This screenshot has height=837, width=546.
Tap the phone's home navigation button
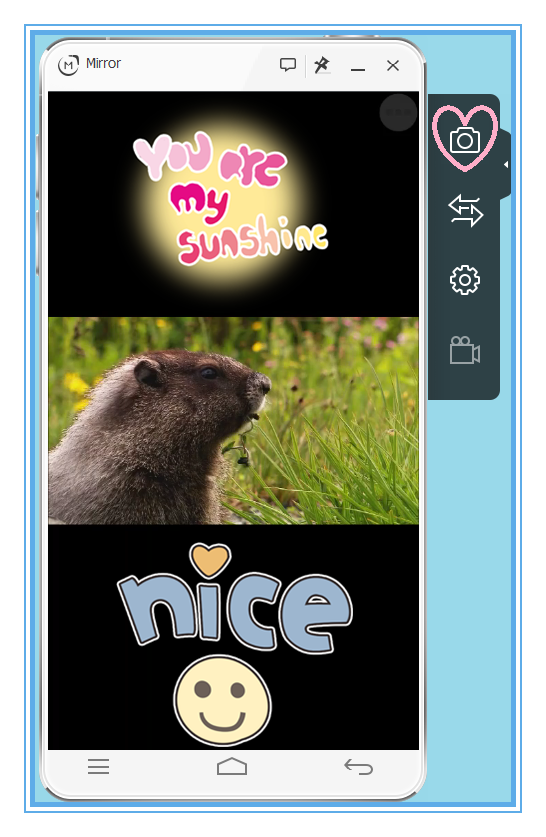coord(232,766)
